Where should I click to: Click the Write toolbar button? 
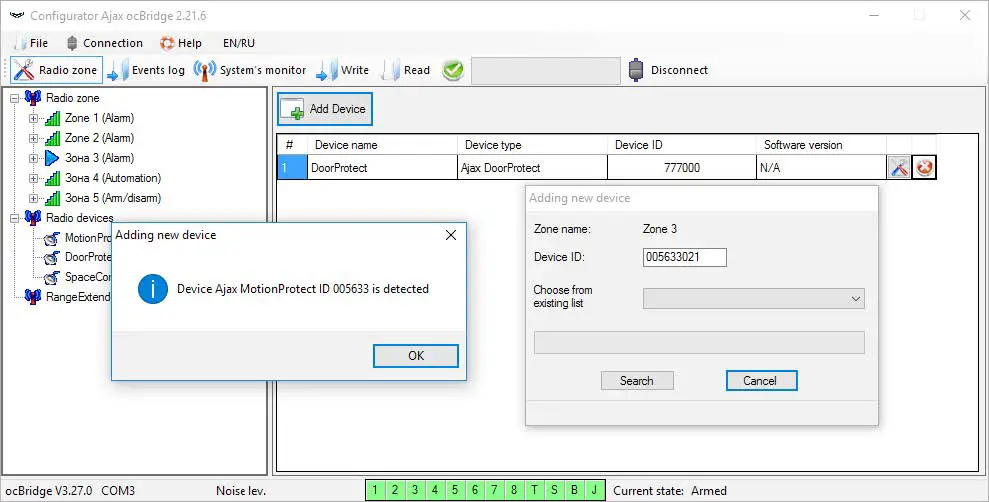(342, 70)
